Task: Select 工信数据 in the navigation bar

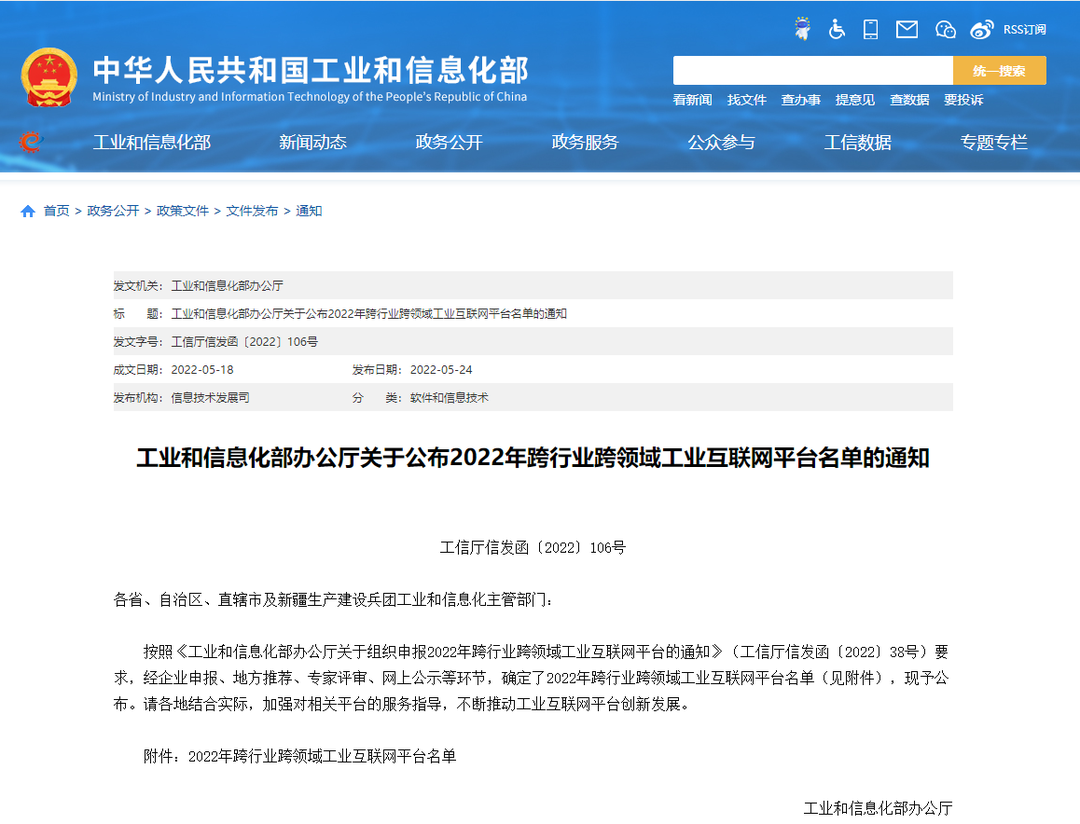Action: (x=857, y=143)
